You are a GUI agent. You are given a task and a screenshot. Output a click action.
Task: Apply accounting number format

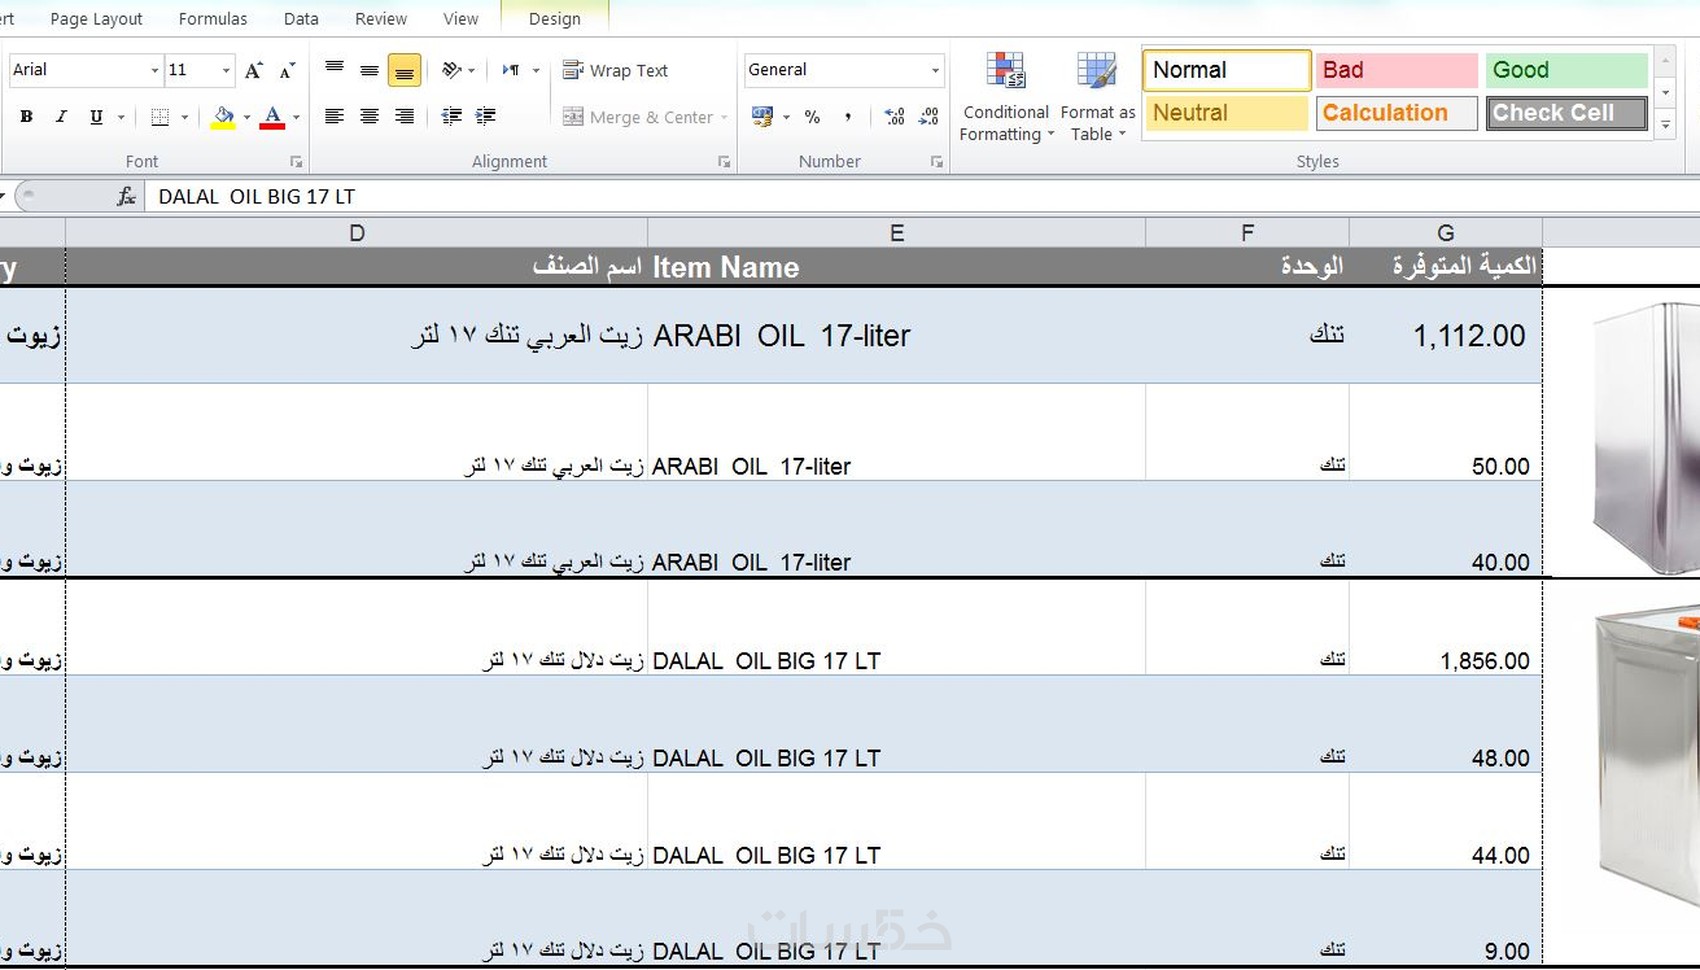click(763, 117)
